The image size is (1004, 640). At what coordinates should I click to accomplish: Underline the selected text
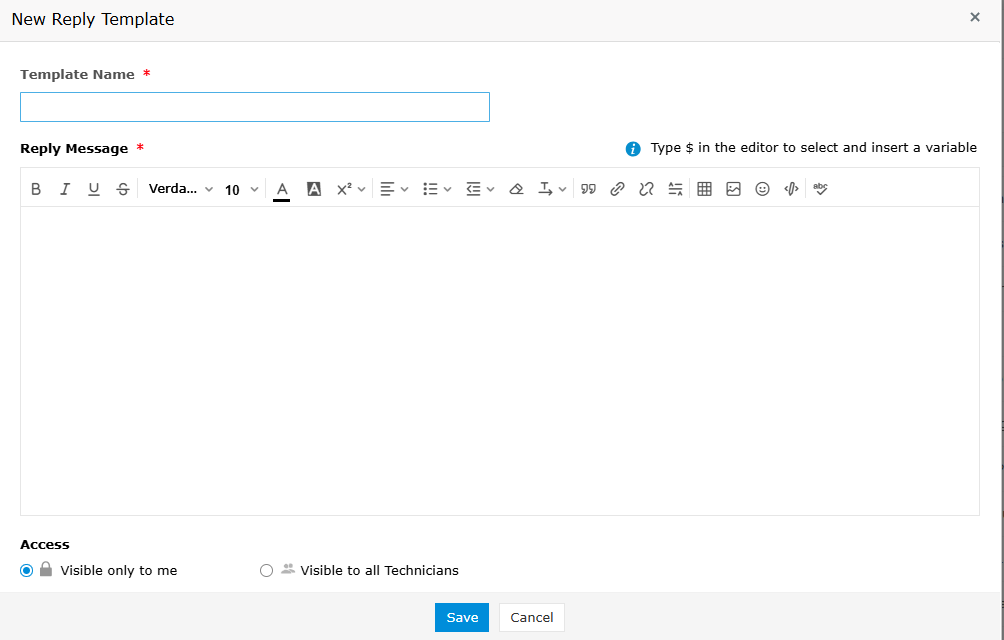tap(94, 189)
